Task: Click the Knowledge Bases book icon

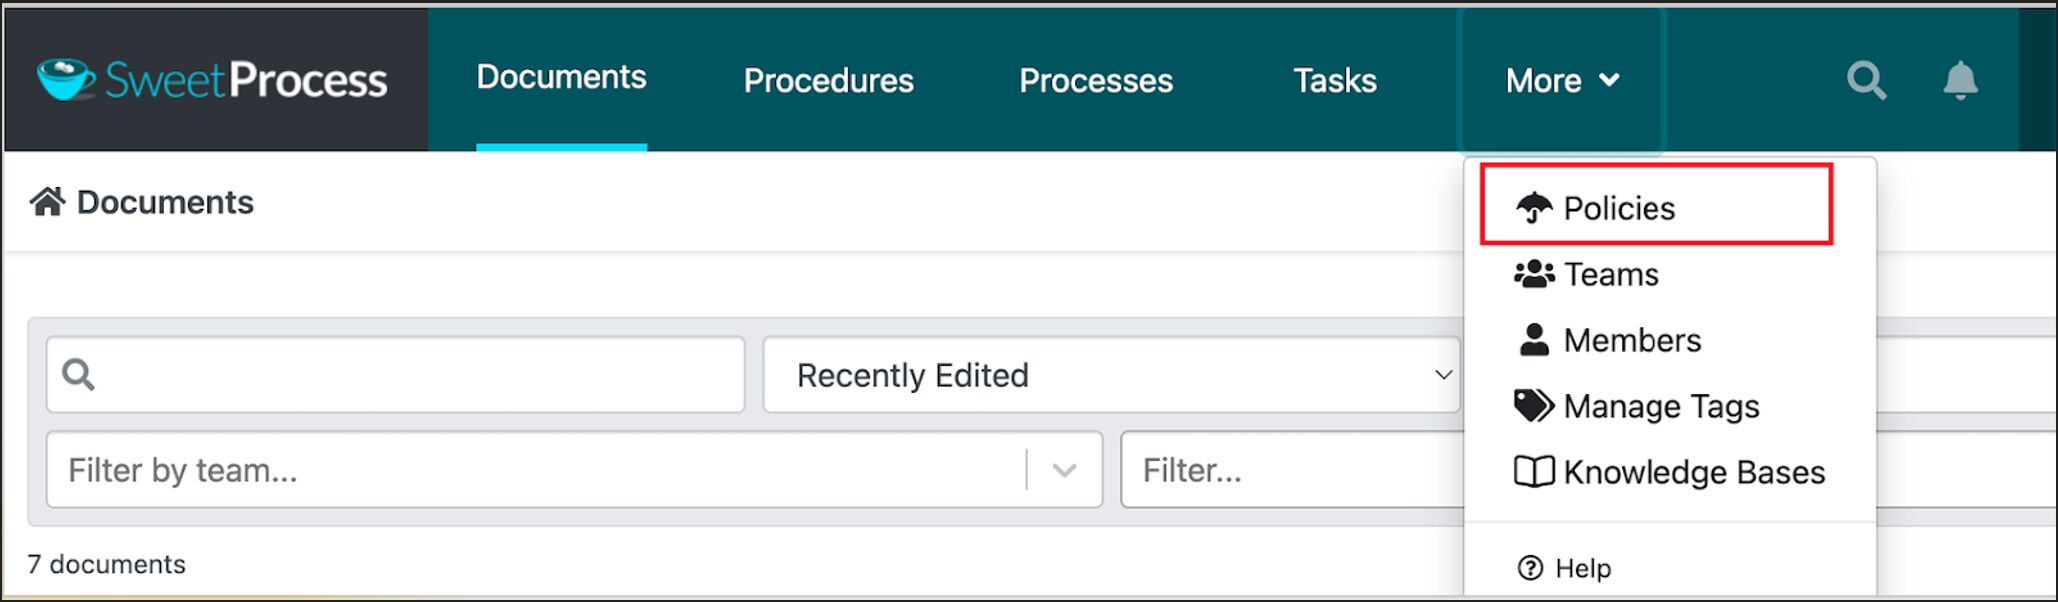Action: coord(1533,472)
